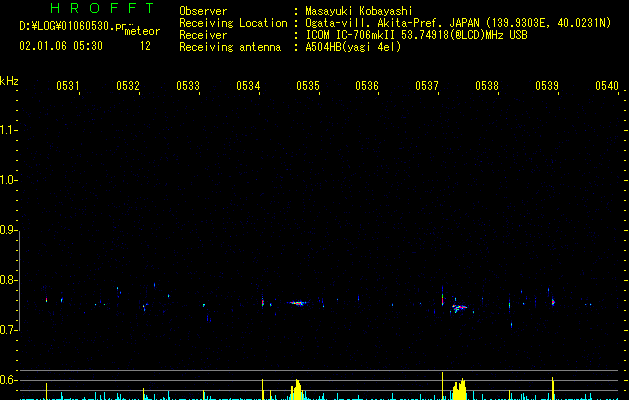Click the 1.1 kHz frequency label
629x400 pixels.
[x=8, y=130]
